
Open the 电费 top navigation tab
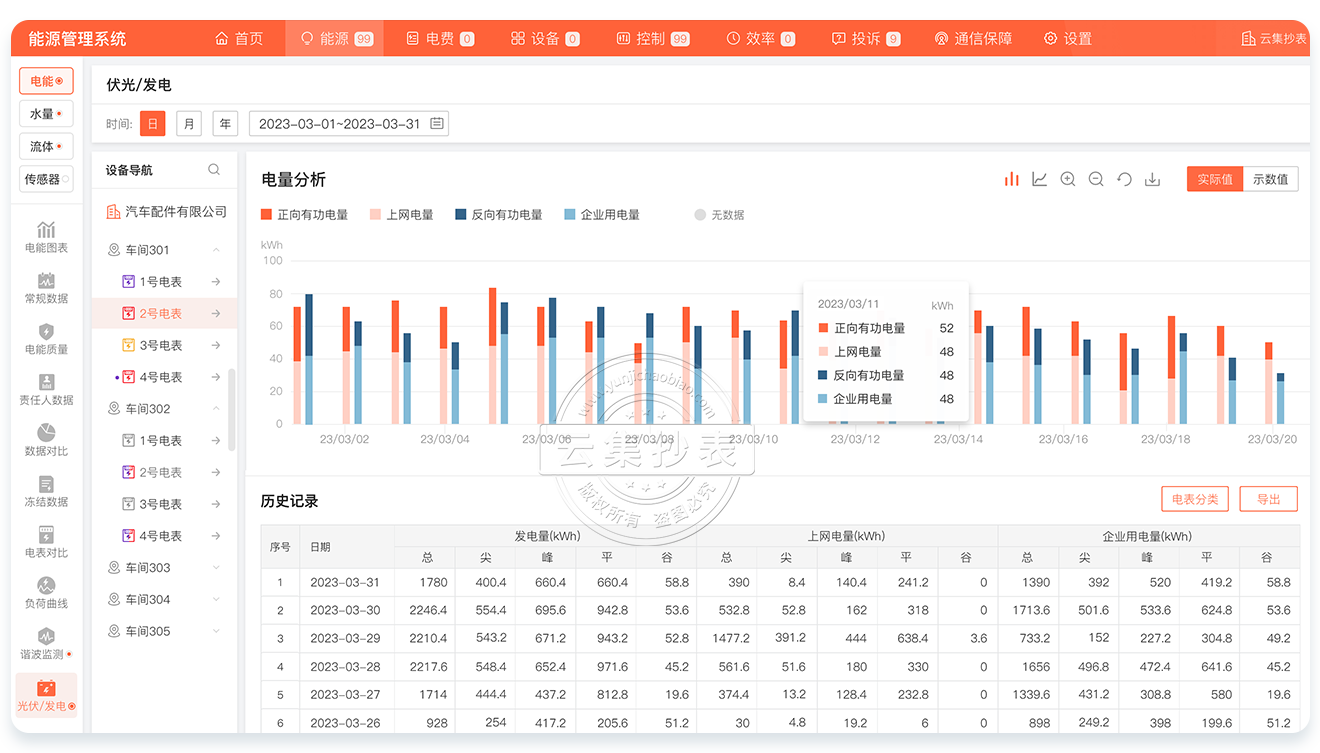click(439, 39)
